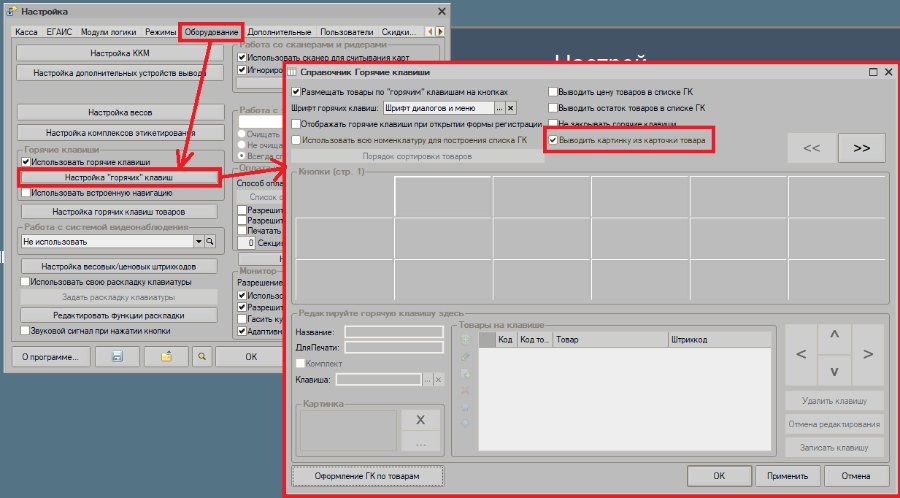Open the Дополнительные tab

tap(280, 32)
